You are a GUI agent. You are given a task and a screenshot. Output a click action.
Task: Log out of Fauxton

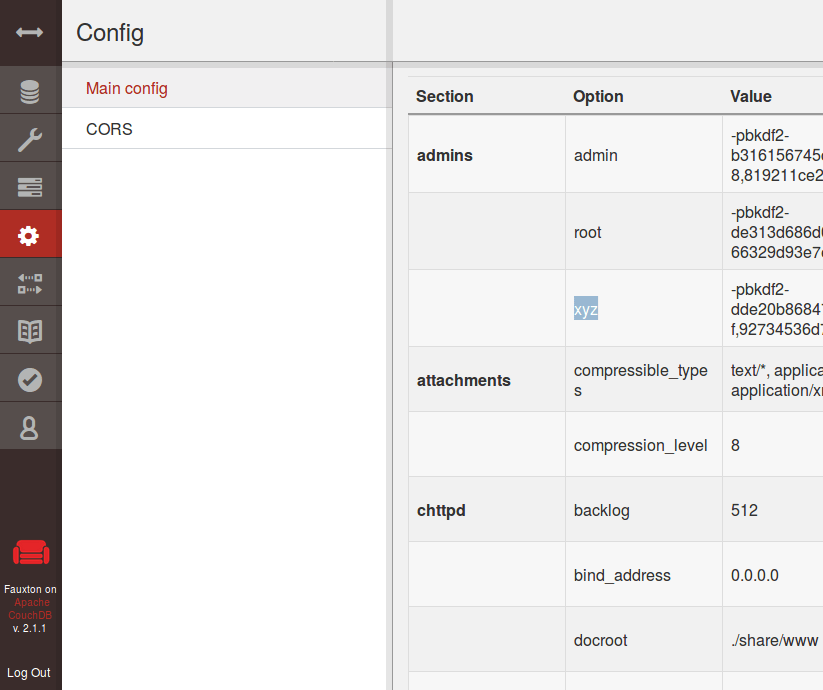click(x=29, y=672)
